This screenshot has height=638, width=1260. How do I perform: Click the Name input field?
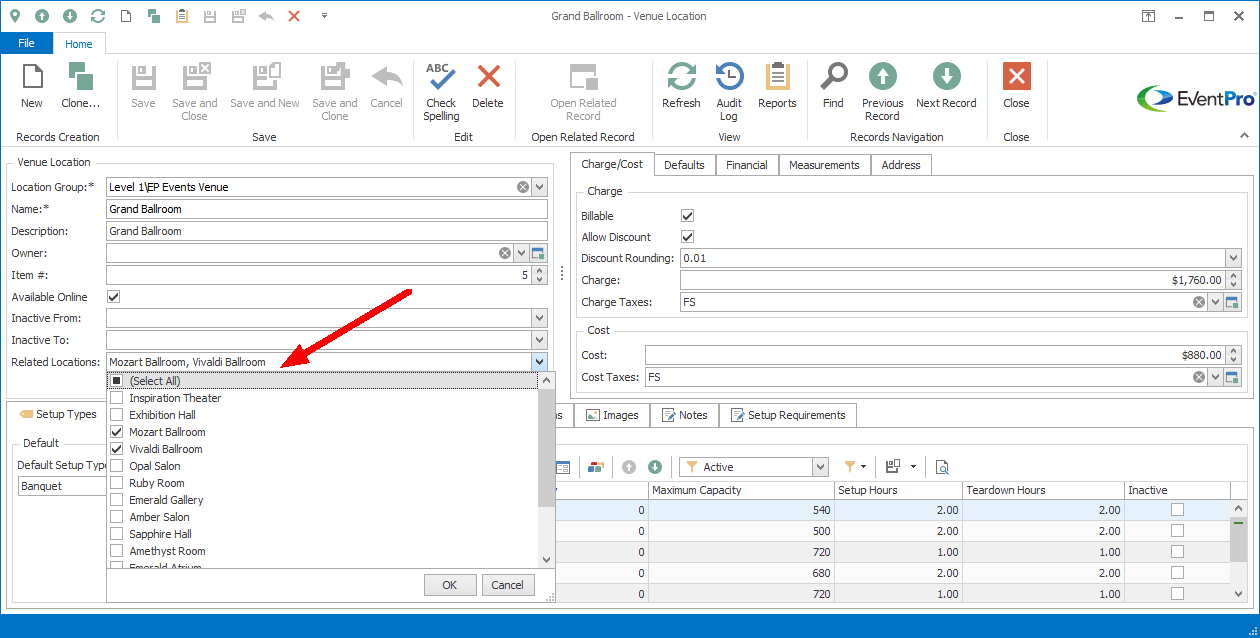tap(327, 209)
